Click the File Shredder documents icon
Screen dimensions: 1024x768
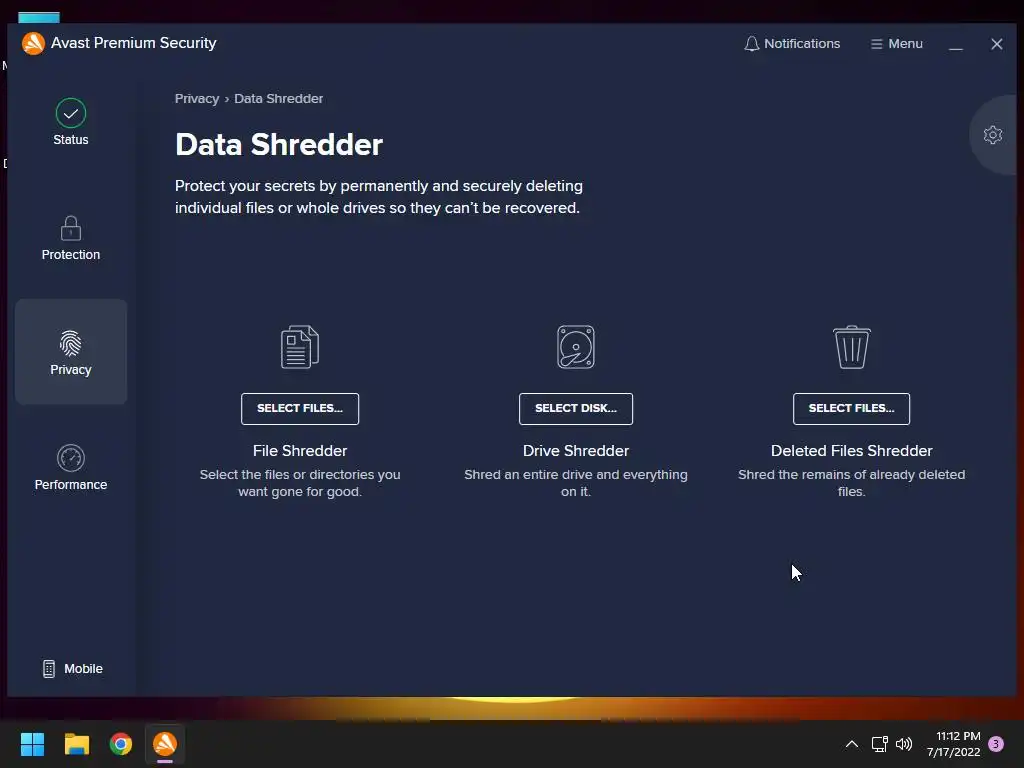[x=300, y=347]
